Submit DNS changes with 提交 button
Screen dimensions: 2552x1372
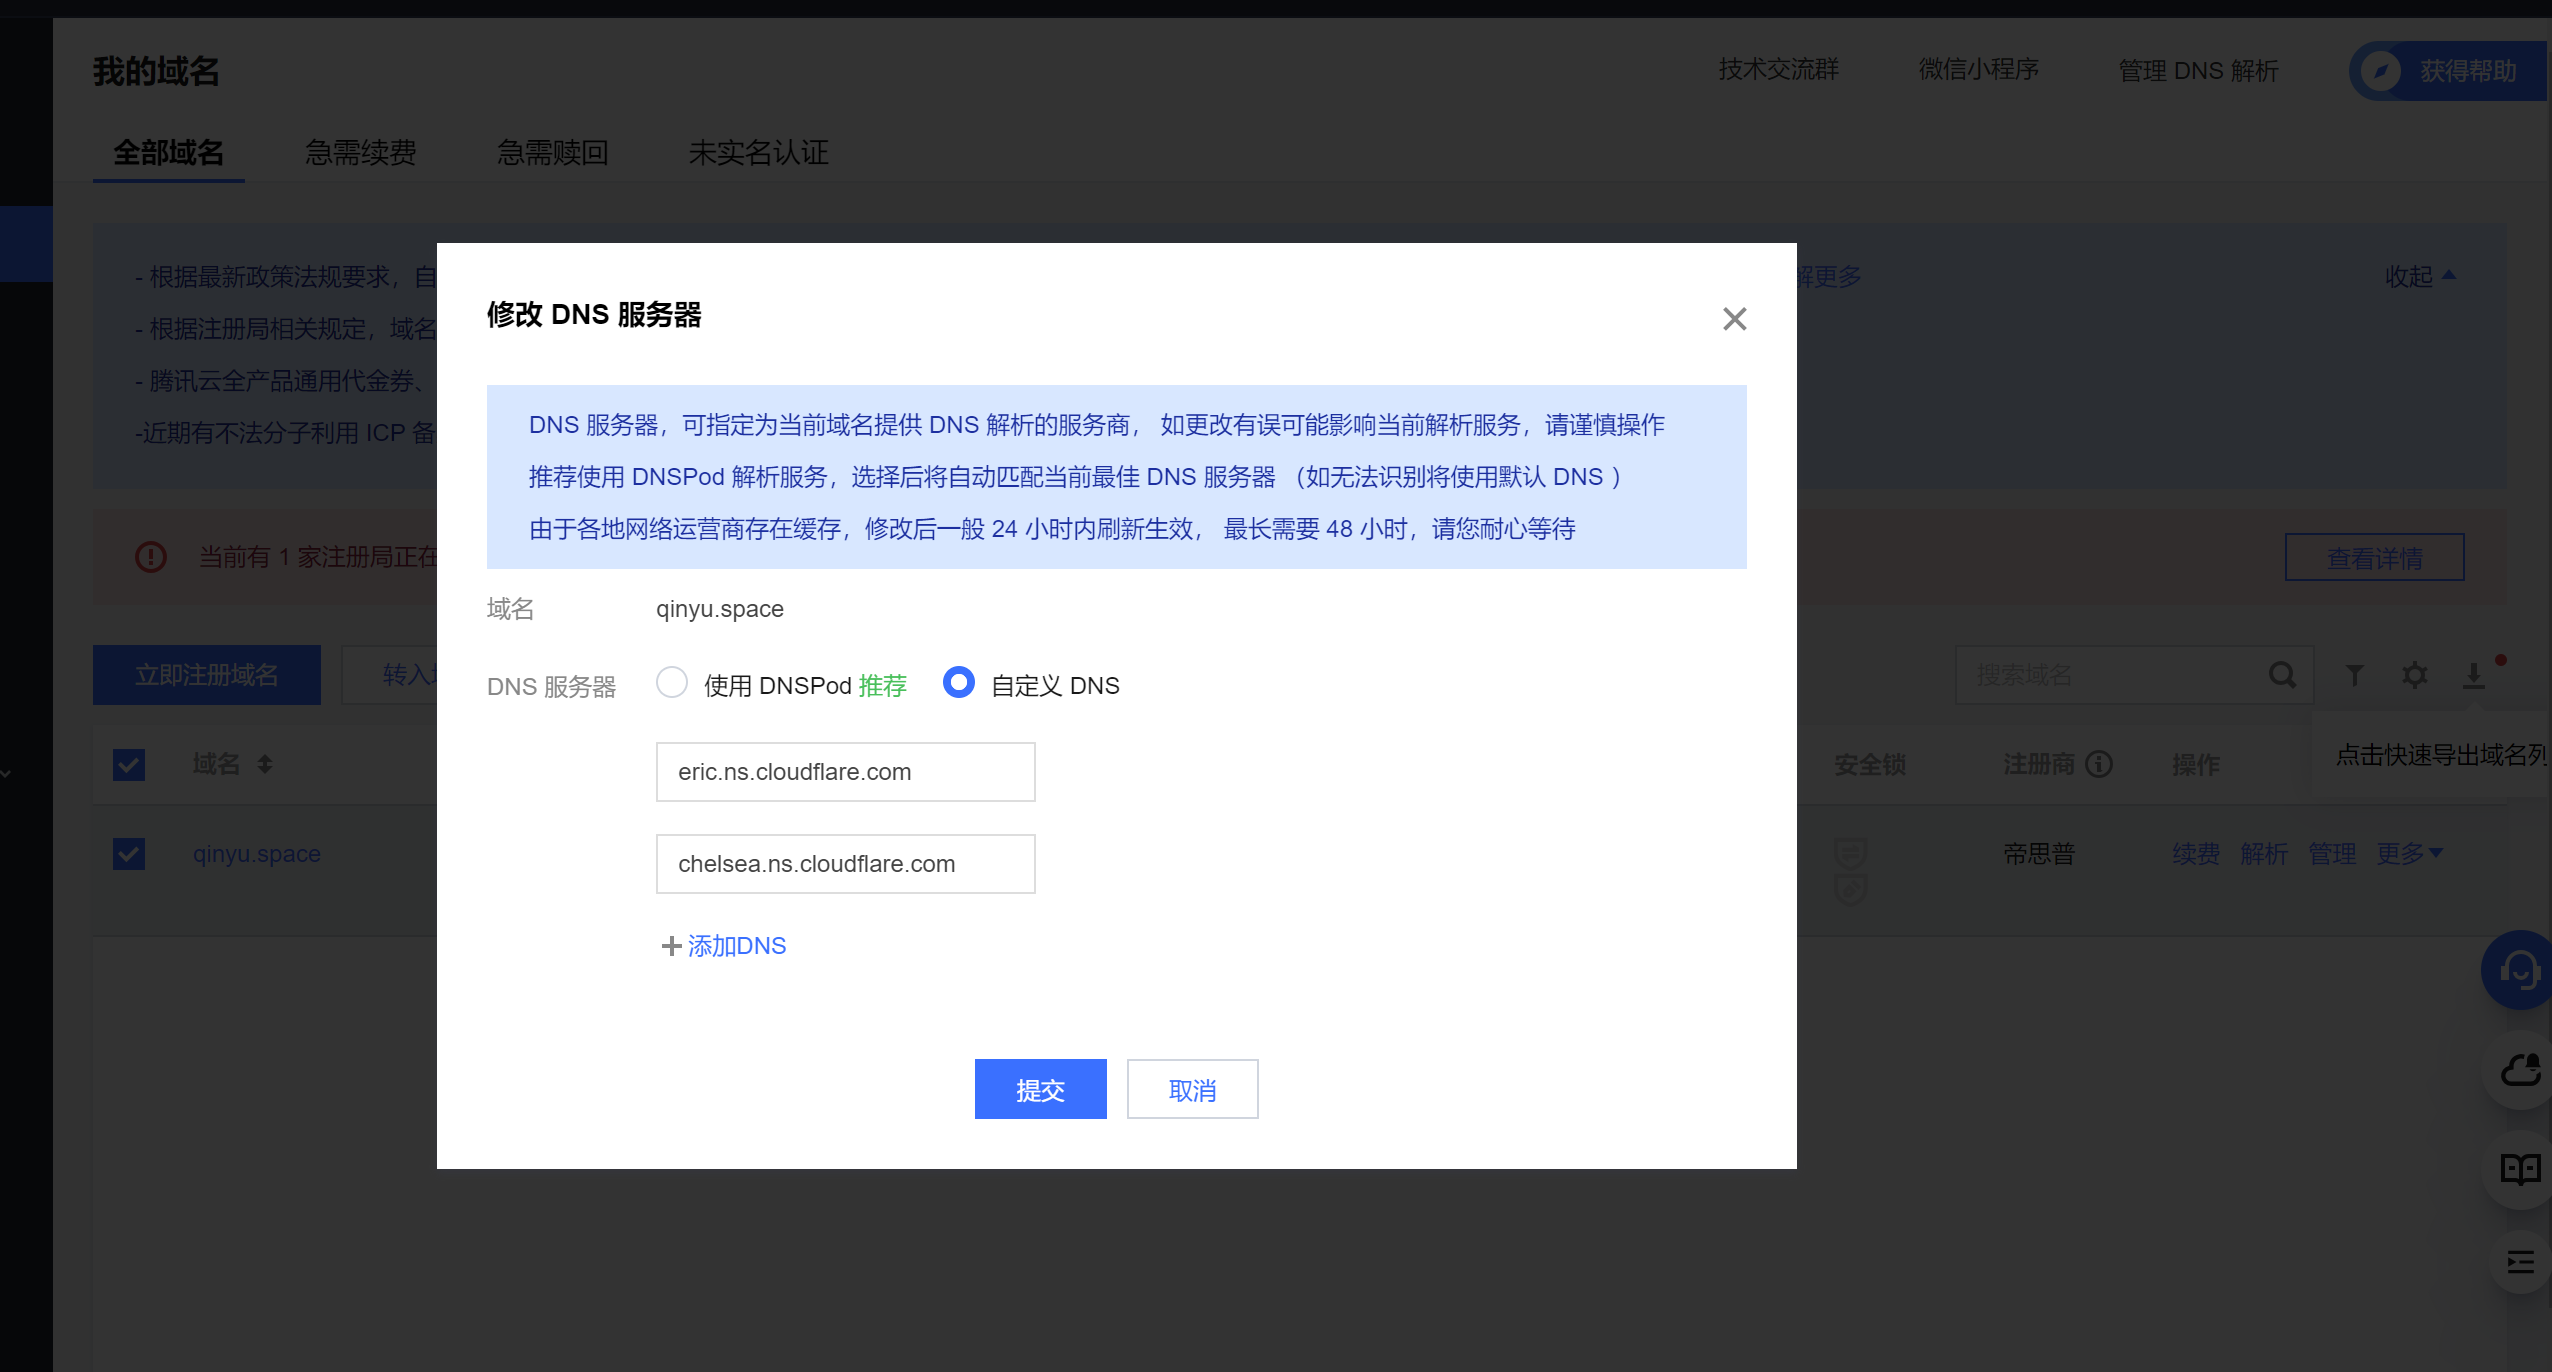click(x=1040, y=1089)
